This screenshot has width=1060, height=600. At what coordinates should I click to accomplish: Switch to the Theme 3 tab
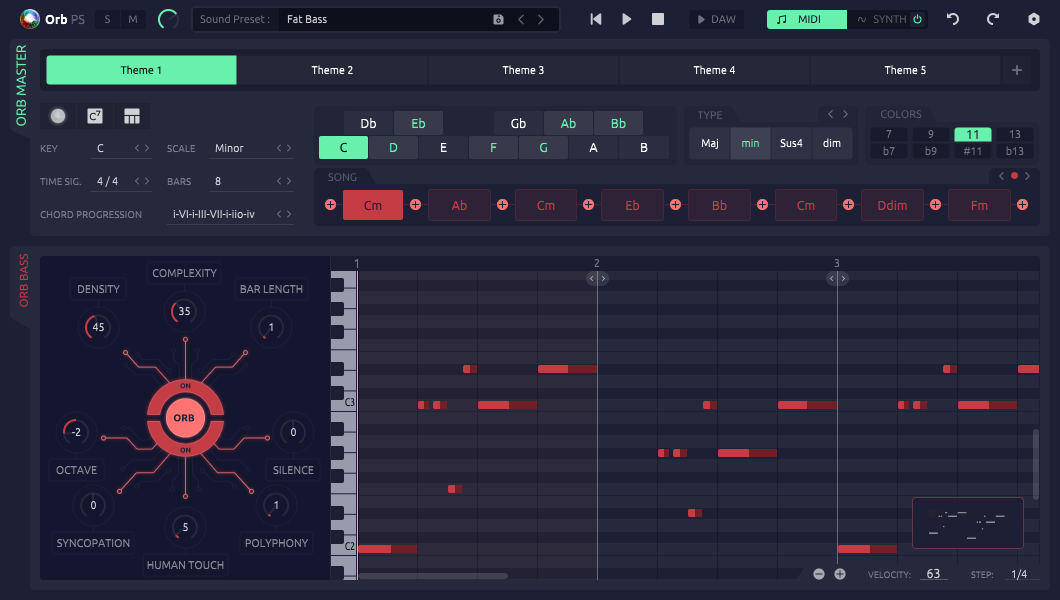[523, 70]
